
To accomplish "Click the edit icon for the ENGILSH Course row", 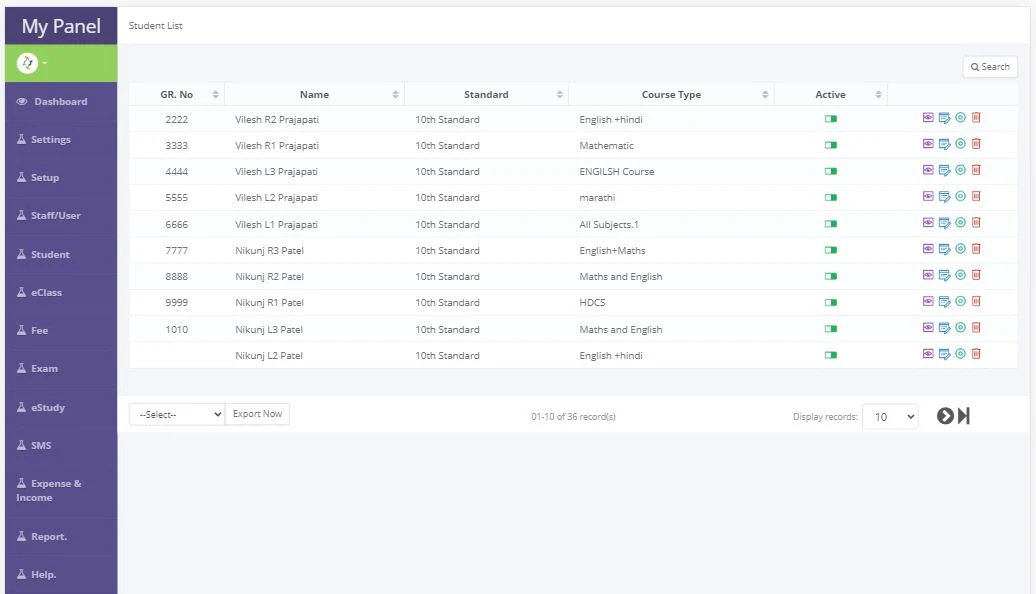I will pyautogui.click(x=945, y=170).
